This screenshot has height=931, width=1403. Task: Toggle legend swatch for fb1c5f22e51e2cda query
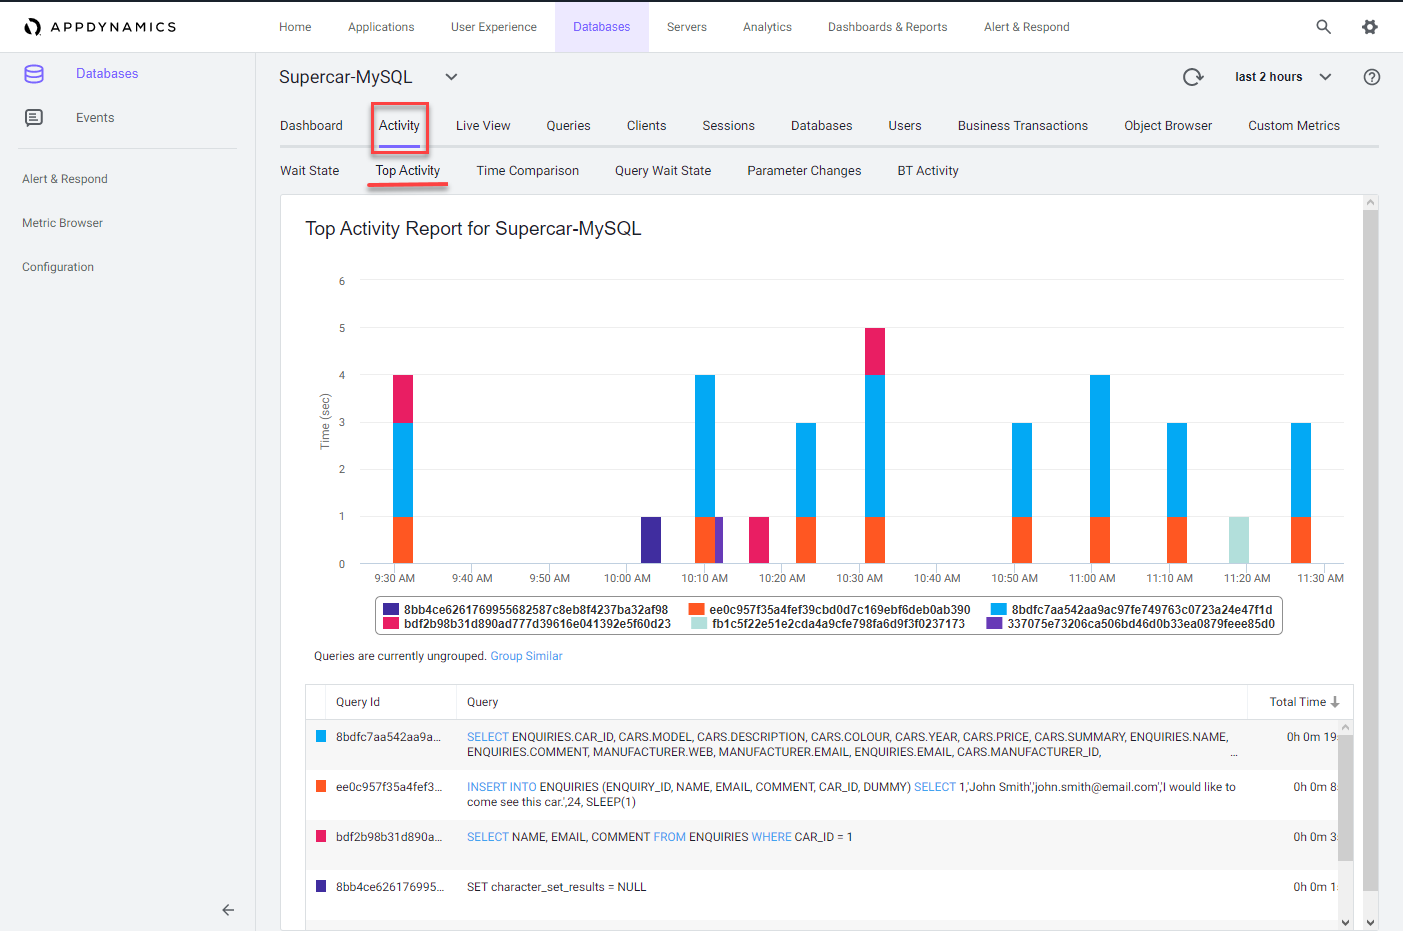click(699, 623)
